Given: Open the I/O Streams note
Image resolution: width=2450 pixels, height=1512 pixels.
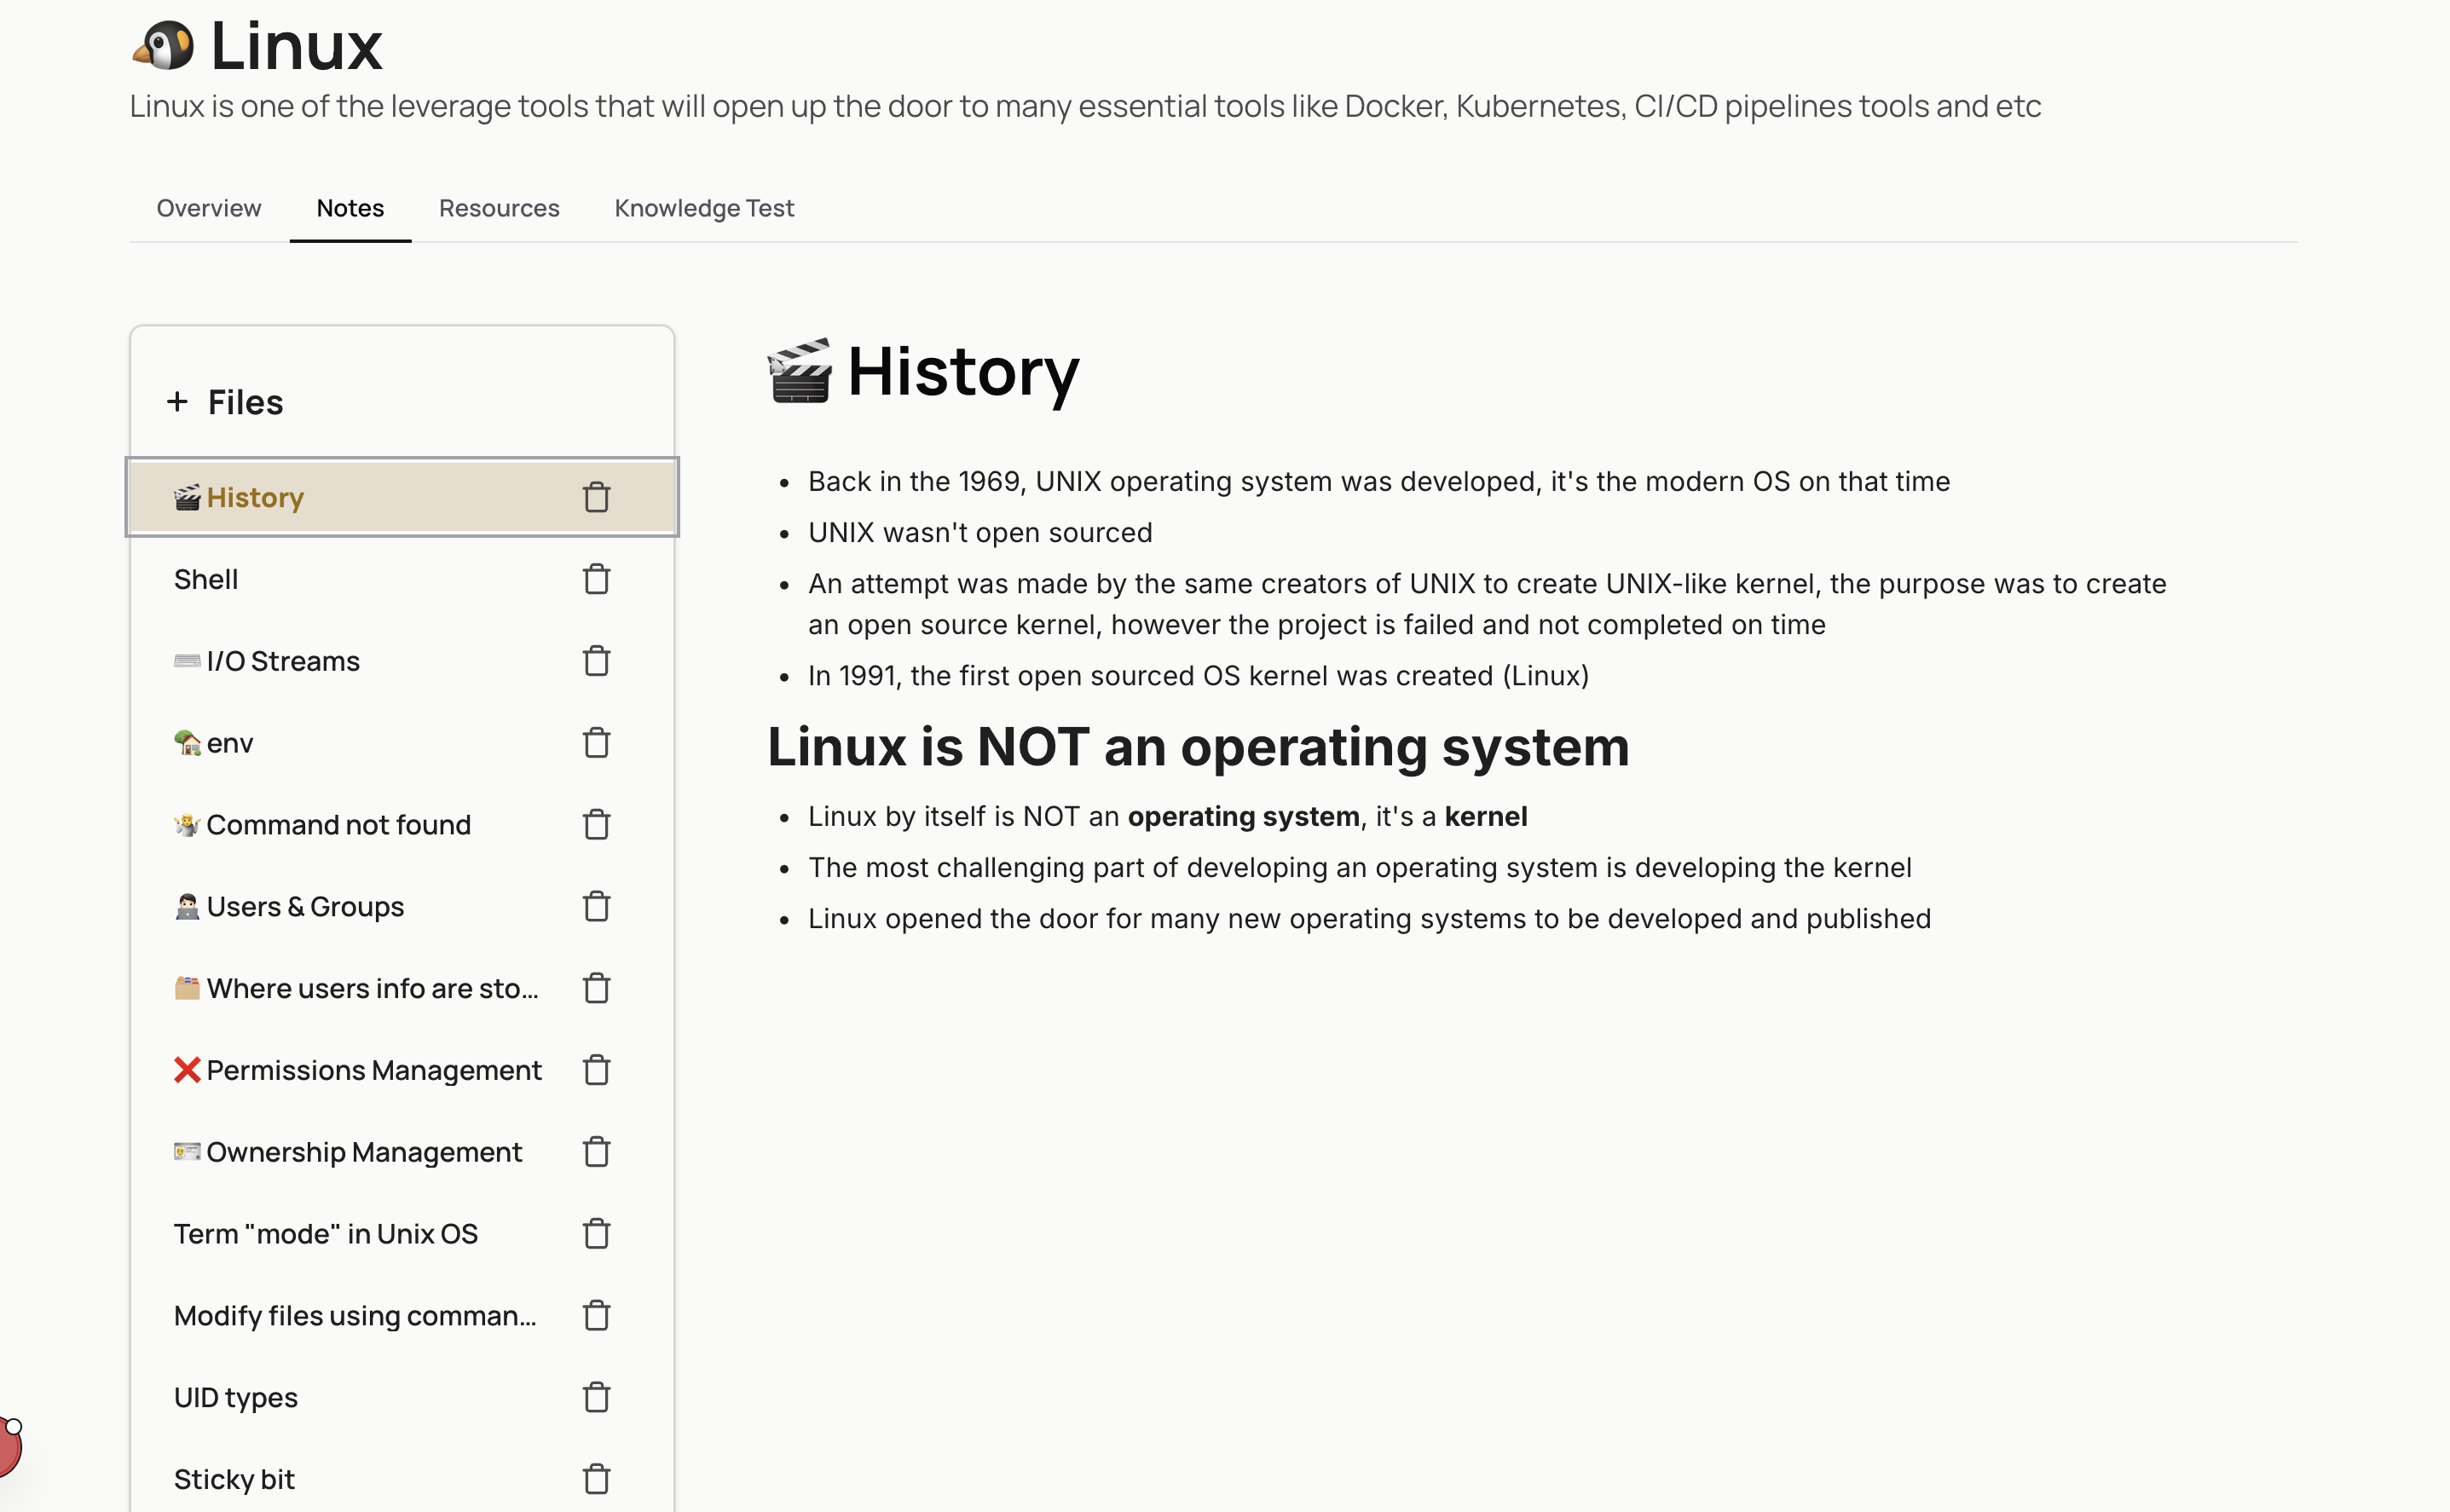Looking at the screenshot, I should point(282,661).
